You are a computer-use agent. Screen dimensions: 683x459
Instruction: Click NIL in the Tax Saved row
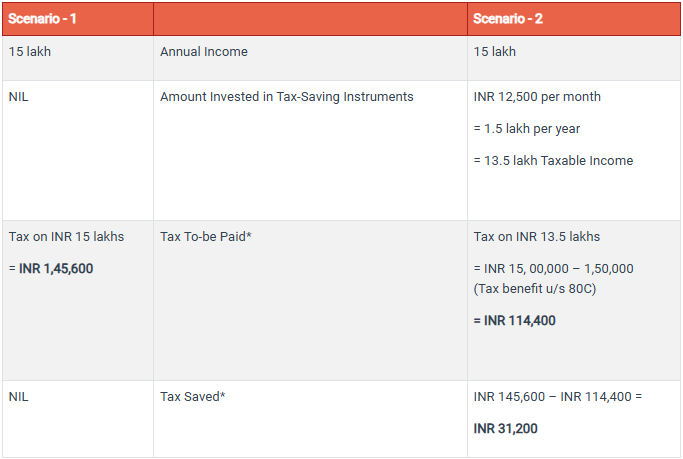(x=19, y=397)
